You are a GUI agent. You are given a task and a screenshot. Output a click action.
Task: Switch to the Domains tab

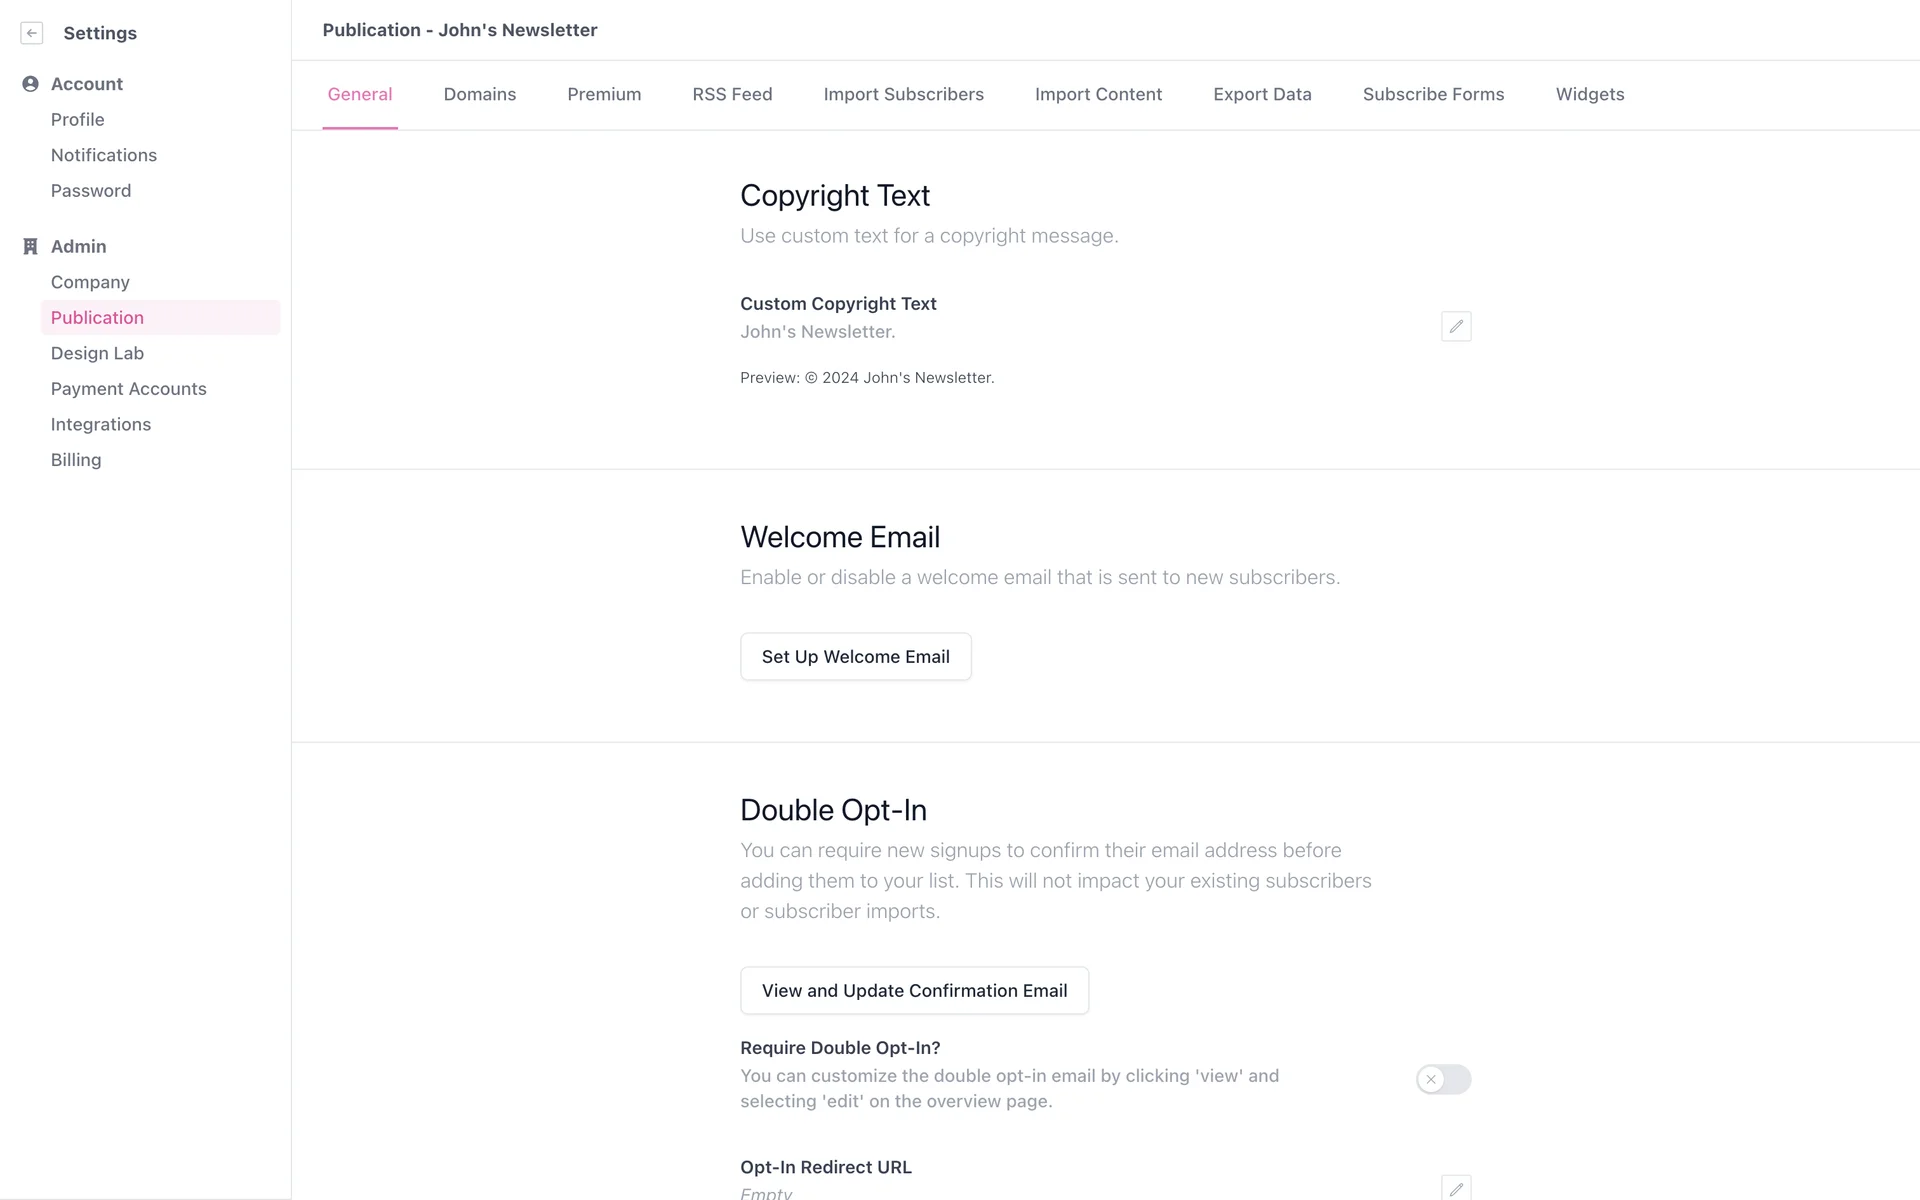pyautogui.click(x=480, y=94)
